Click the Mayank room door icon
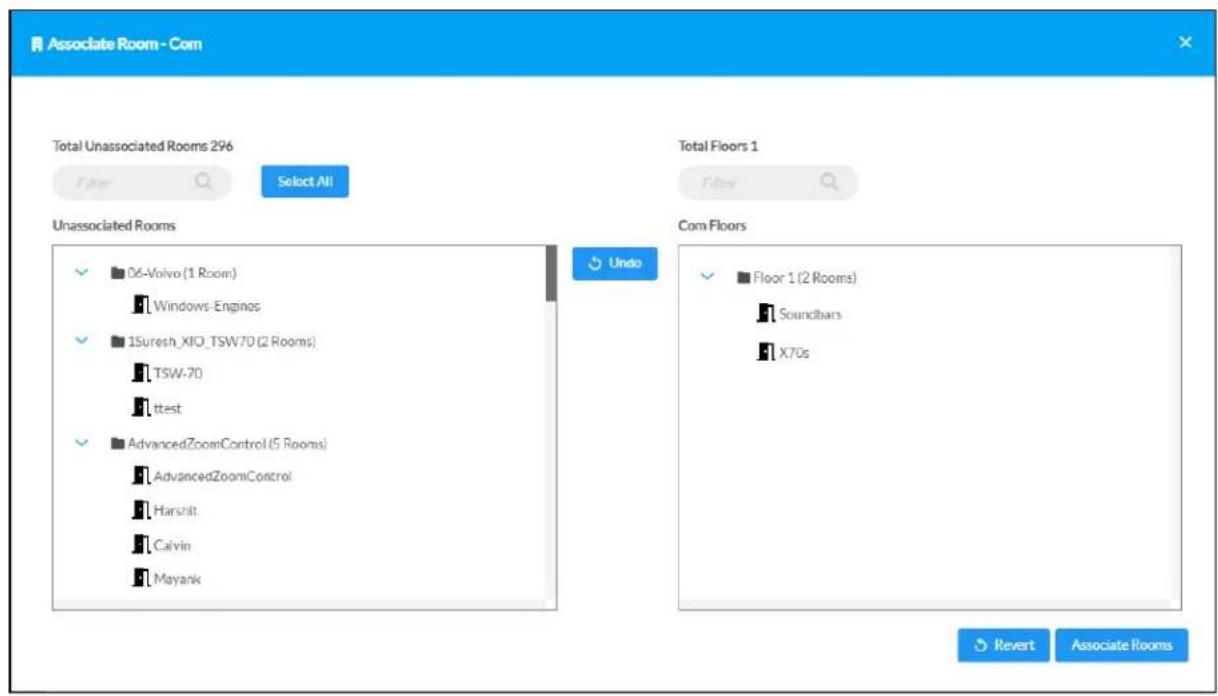 point(141,578)
